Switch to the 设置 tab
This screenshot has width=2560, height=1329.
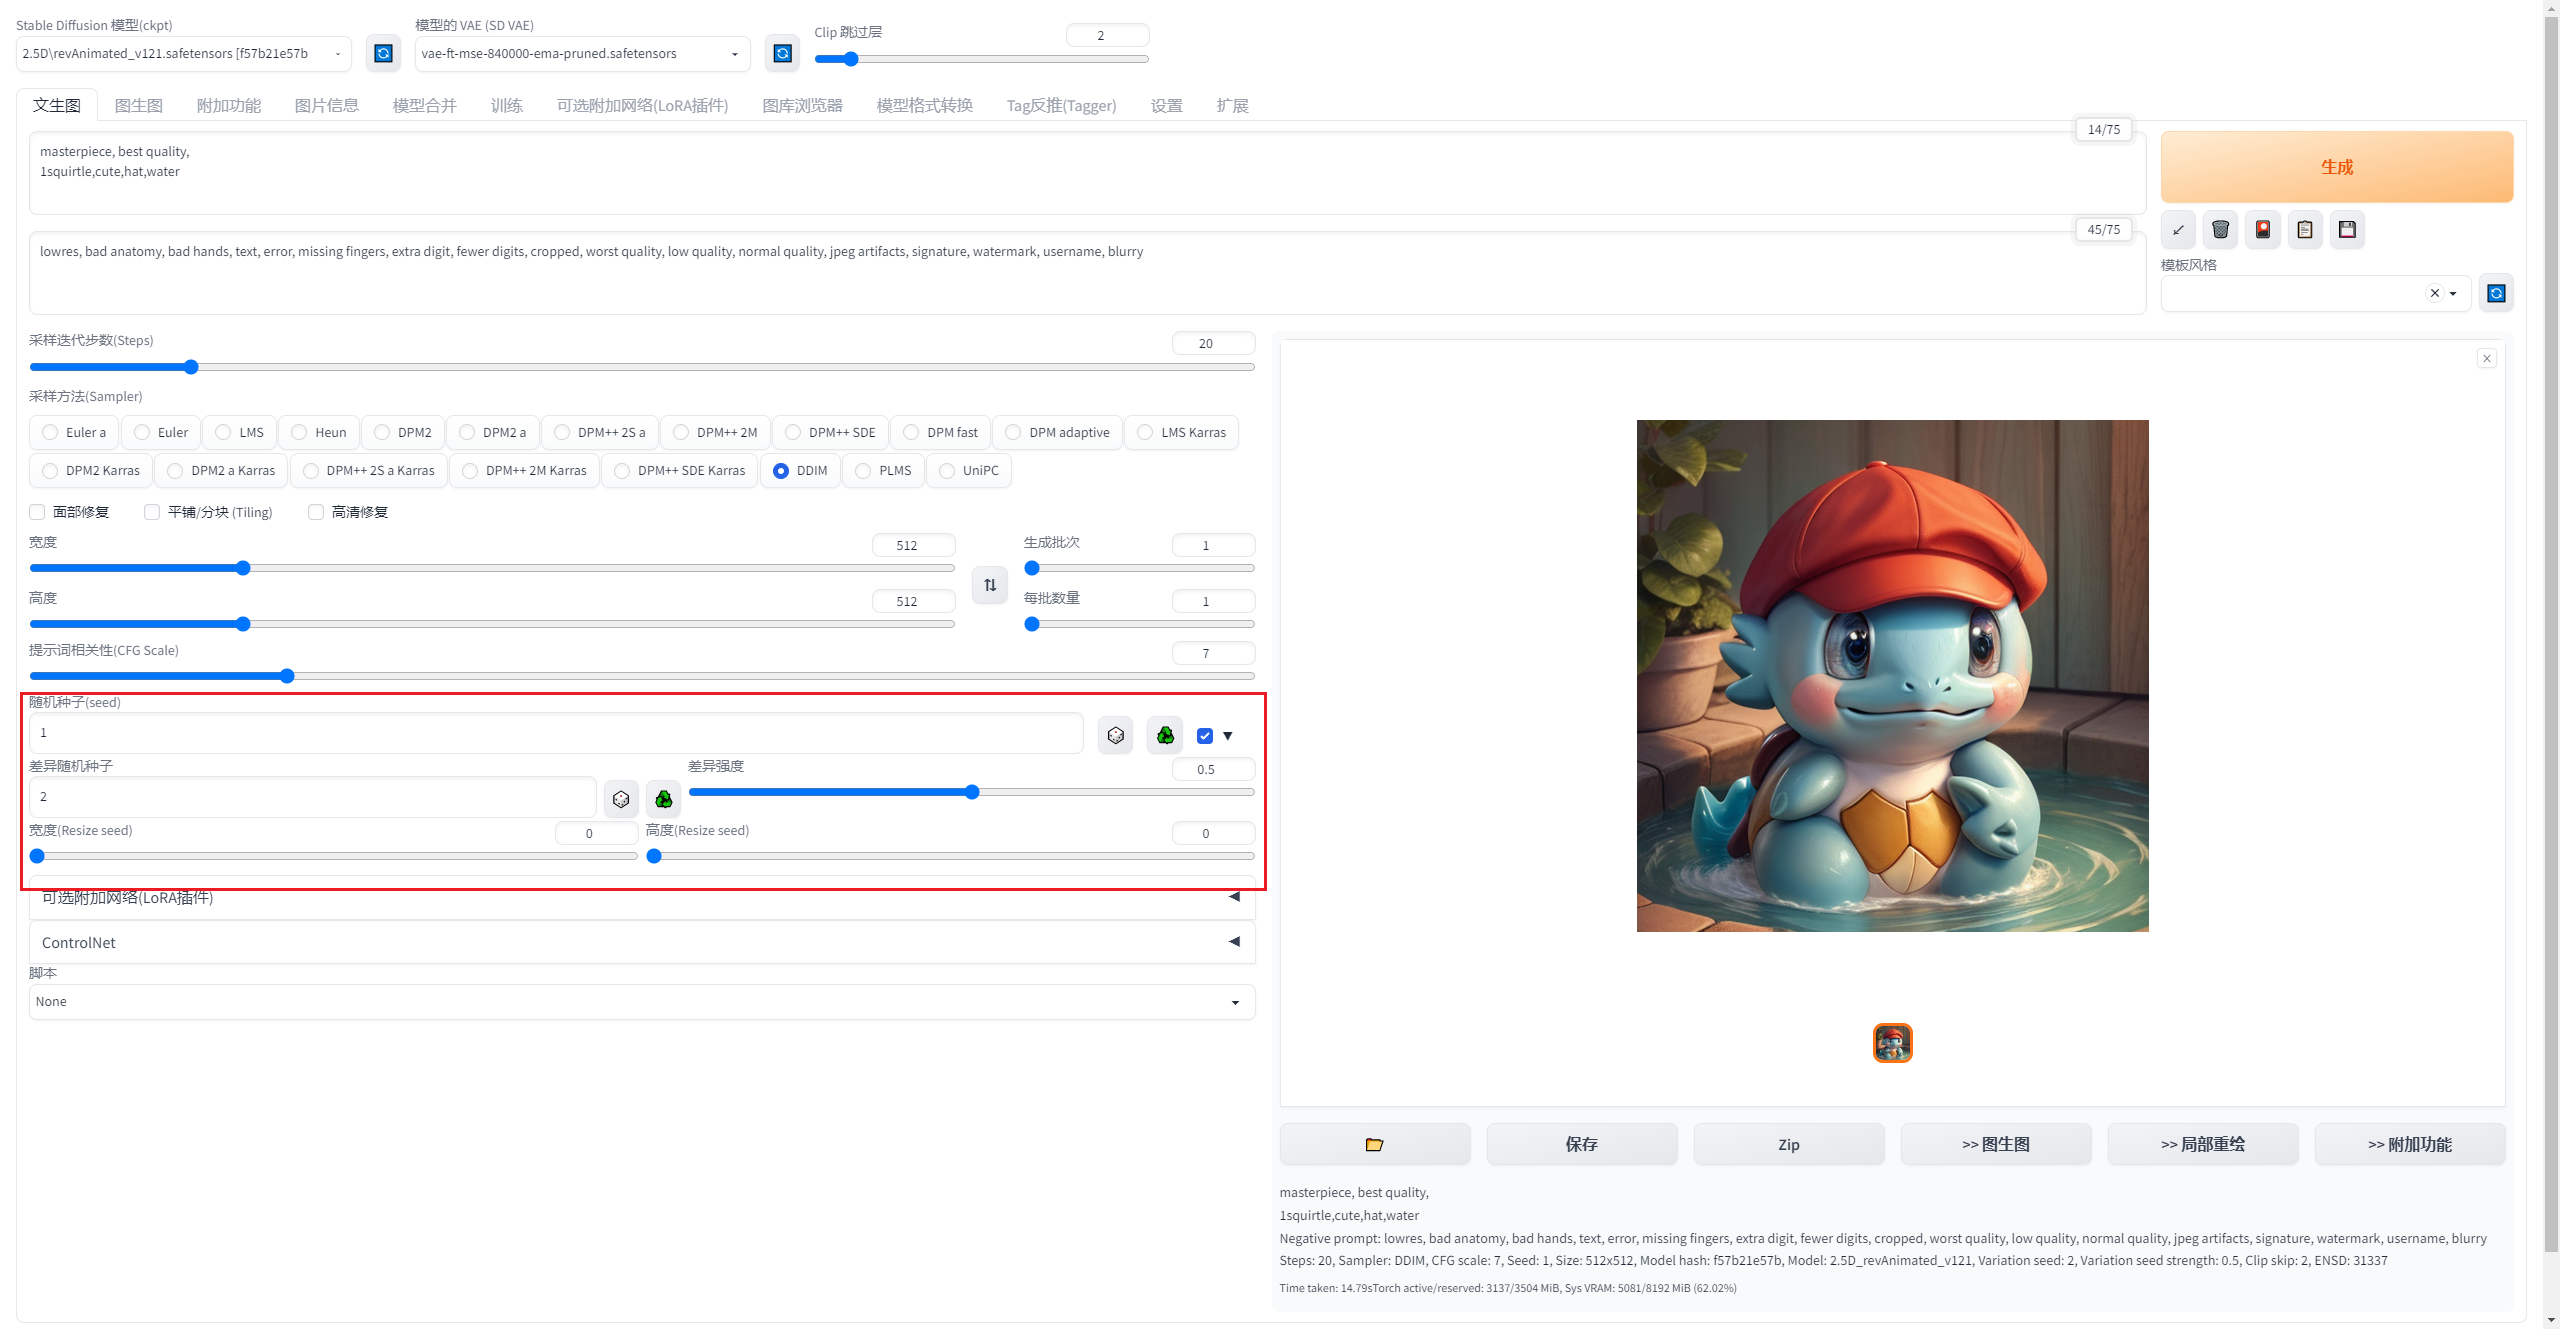1166,106
